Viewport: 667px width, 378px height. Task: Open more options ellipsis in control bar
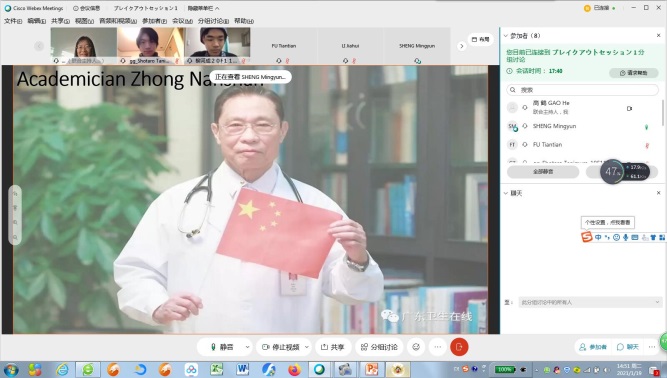(x=438, y=347)
